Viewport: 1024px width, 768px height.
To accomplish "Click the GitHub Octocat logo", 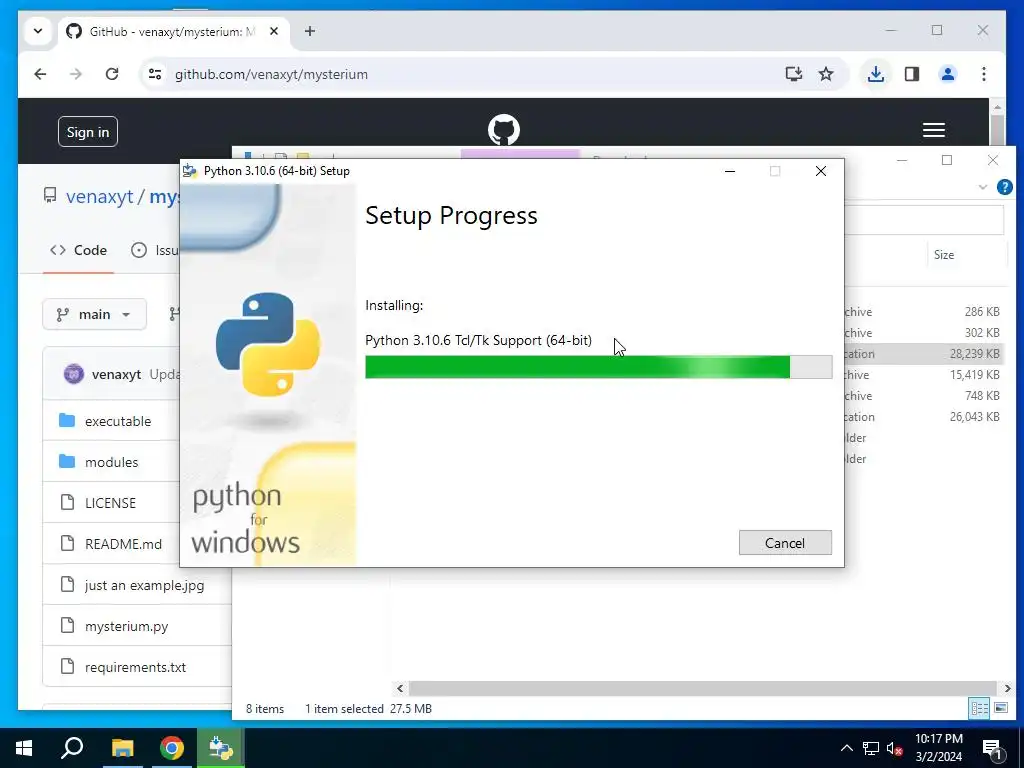I will [x=504, y=130].
